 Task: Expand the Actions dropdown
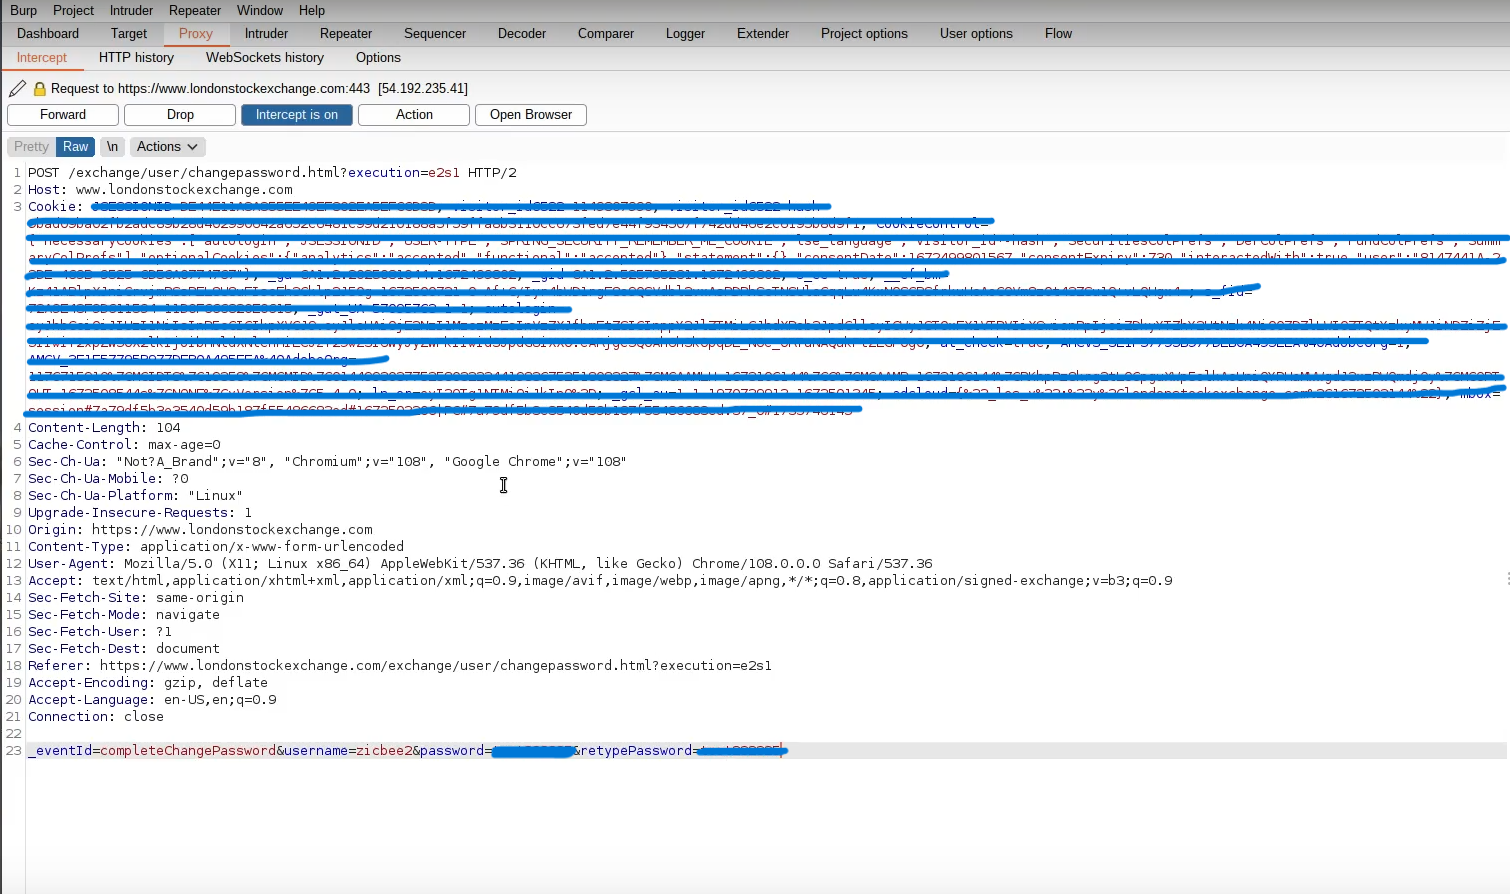point(167,147)
